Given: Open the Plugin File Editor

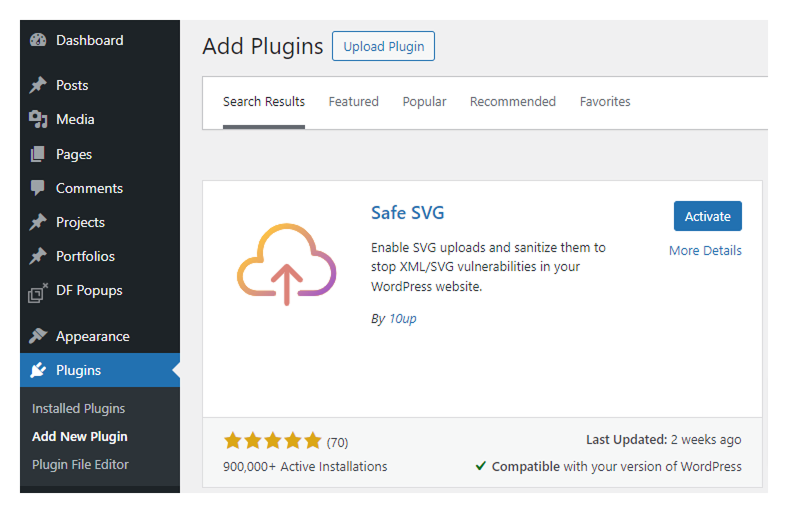Looking at the screenshot, I should pos(80,464).
